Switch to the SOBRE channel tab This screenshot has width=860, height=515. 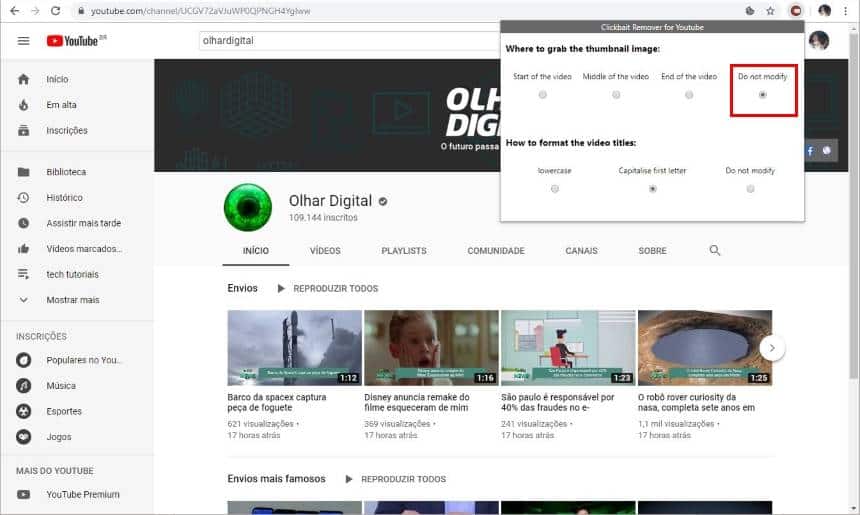point(652,251)
